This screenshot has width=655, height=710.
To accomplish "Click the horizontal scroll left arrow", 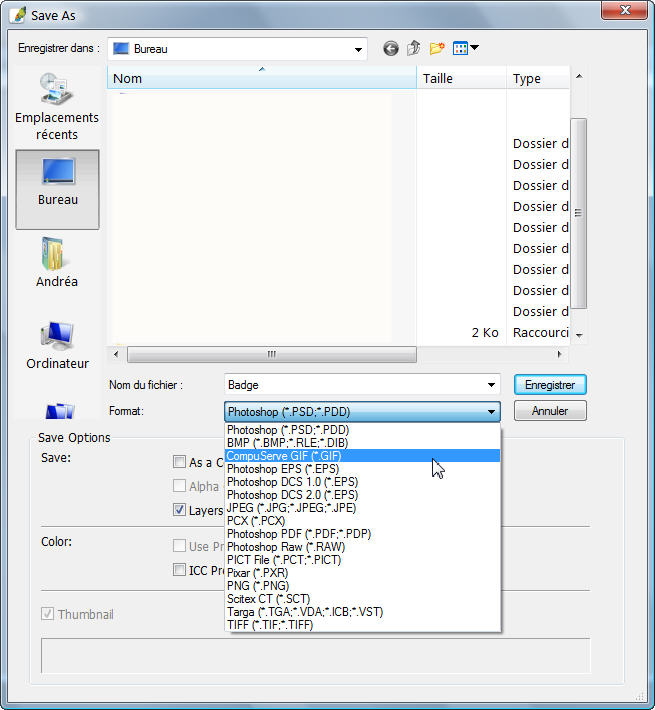I will [117, 354].
